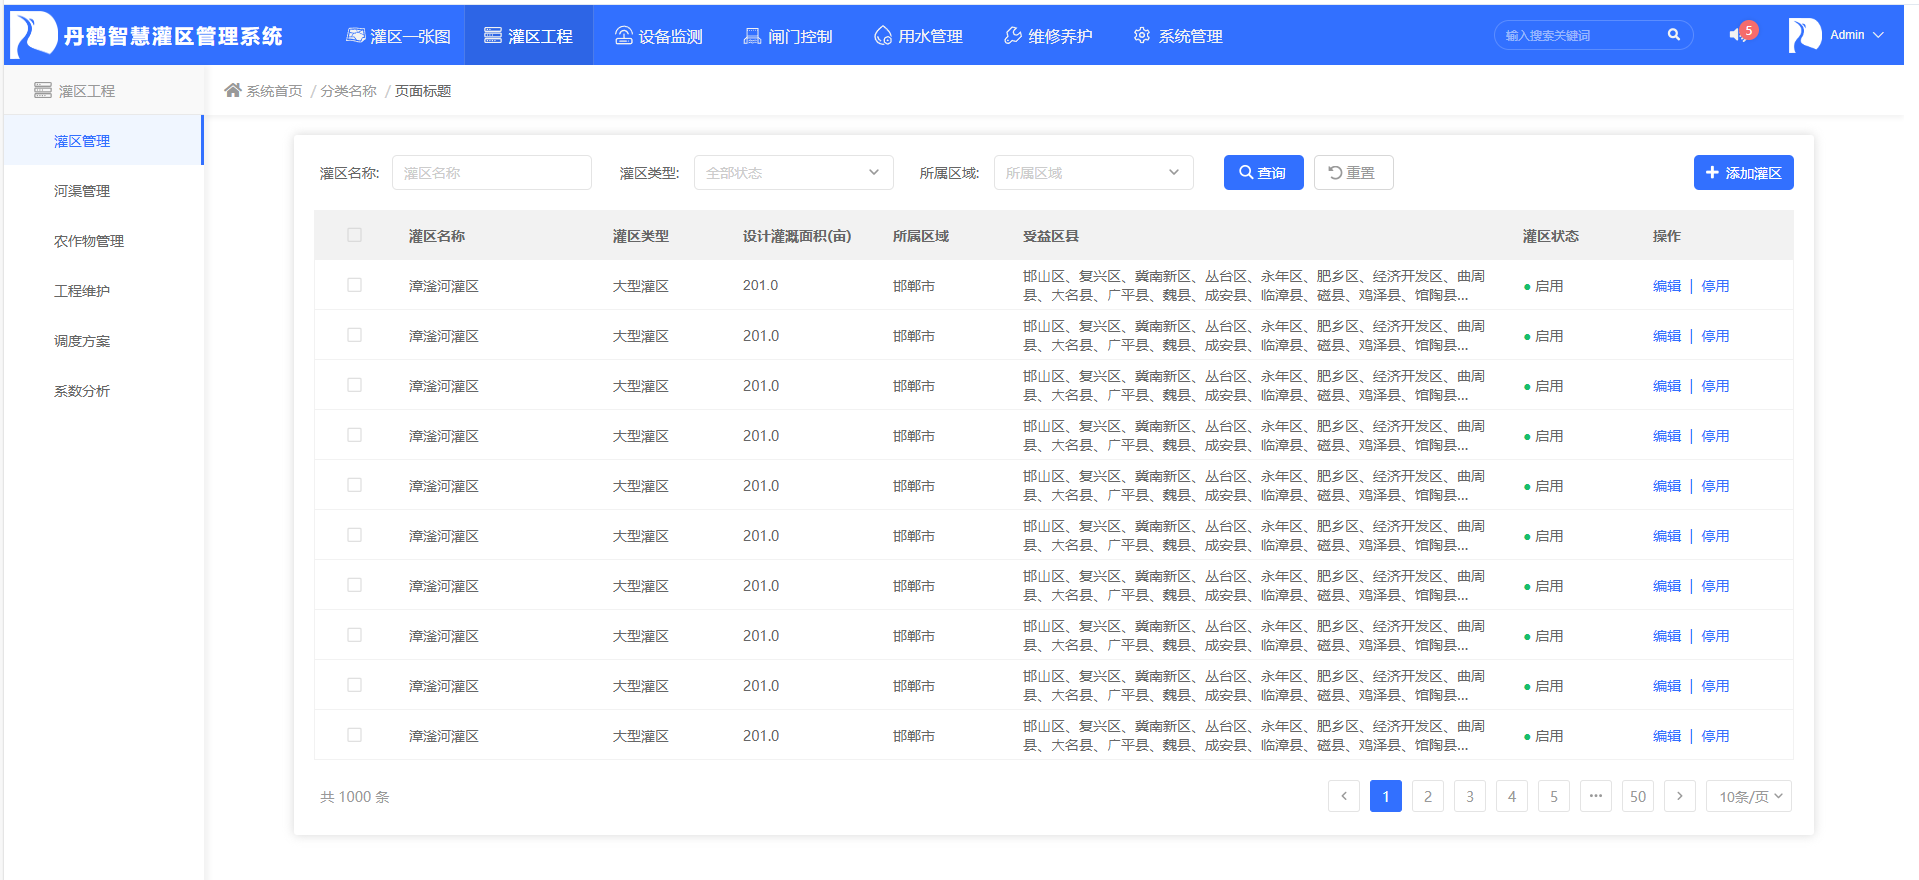Go to next page with right arrow
The height and width of the screenshot is (880, 1919).
coord(1680,796)
